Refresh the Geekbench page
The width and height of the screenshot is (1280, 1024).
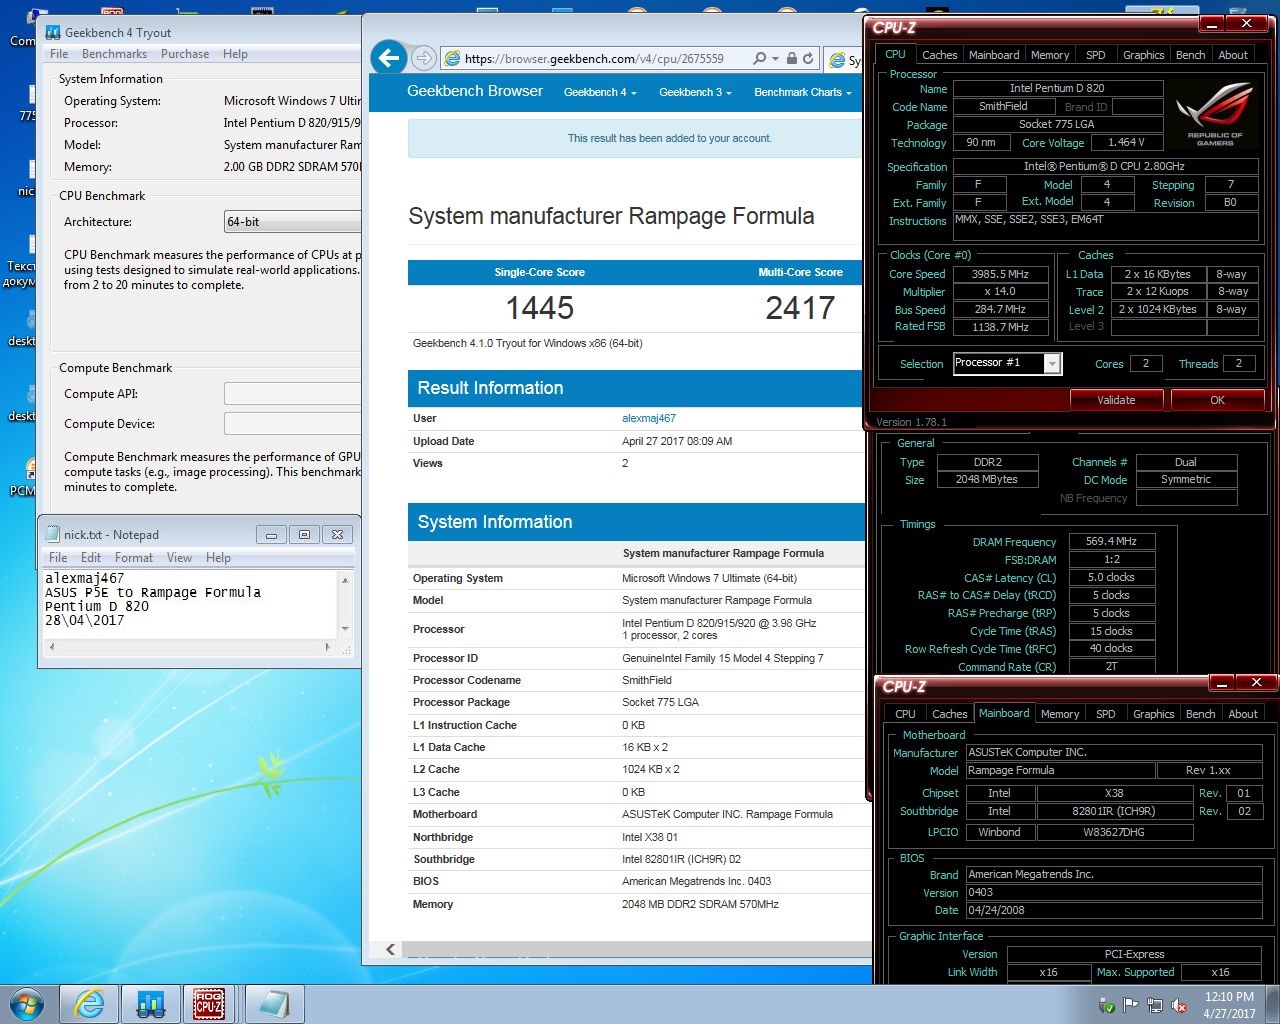pos(808,59)
